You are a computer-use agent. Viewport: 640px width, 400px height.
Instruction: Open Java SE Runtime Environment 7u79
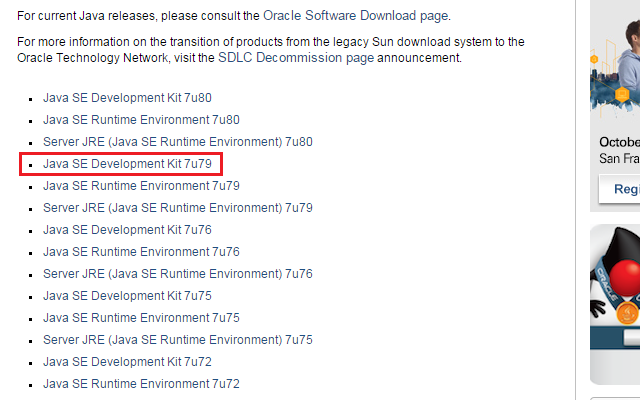coord(141,186)
